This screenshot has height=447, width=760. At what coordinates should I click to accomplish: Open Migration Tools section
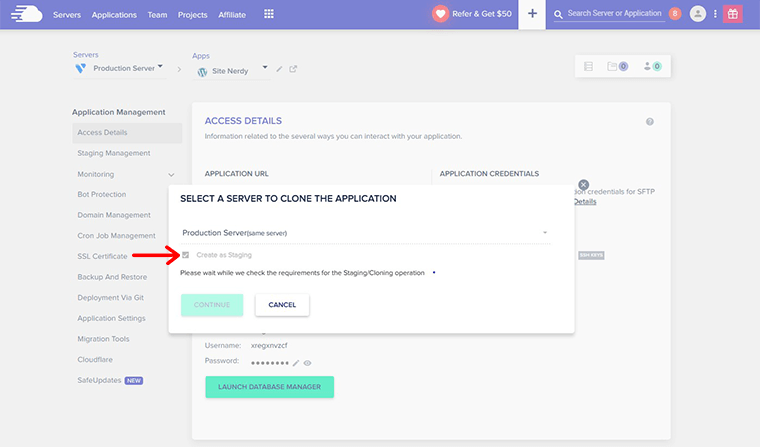pyautogui.click(x=103, y=339)
